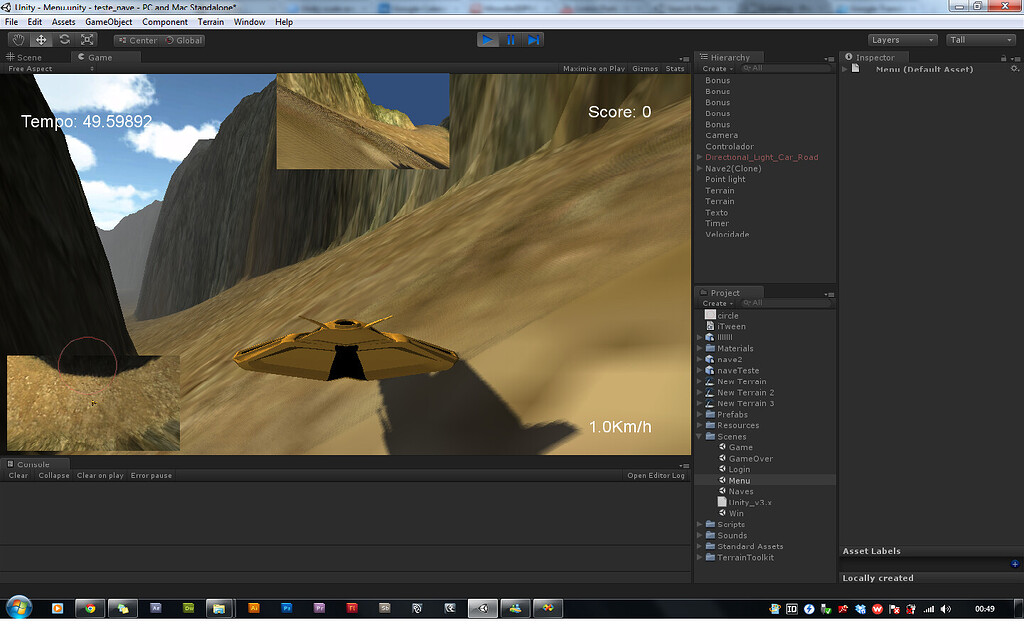Expand the Prefabs folder in Project
Image resolution: width=1024 pixels, height=640 pixels.
point(698,414)
